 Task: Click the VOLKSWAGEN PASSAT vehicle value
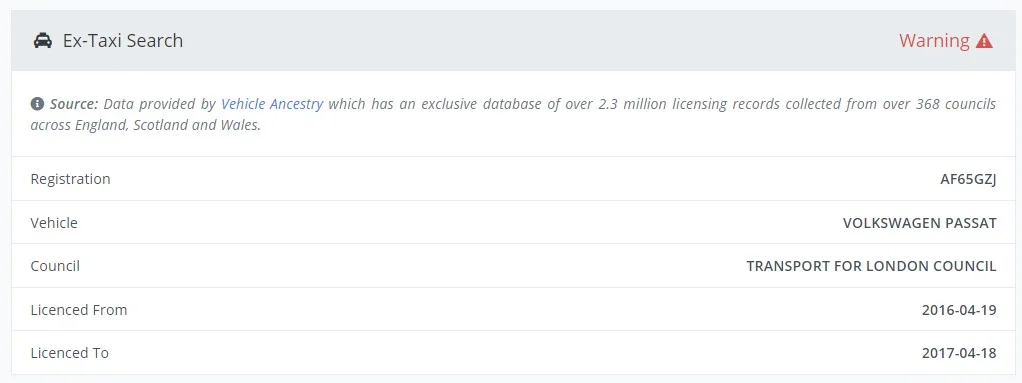tap(920, 223)
